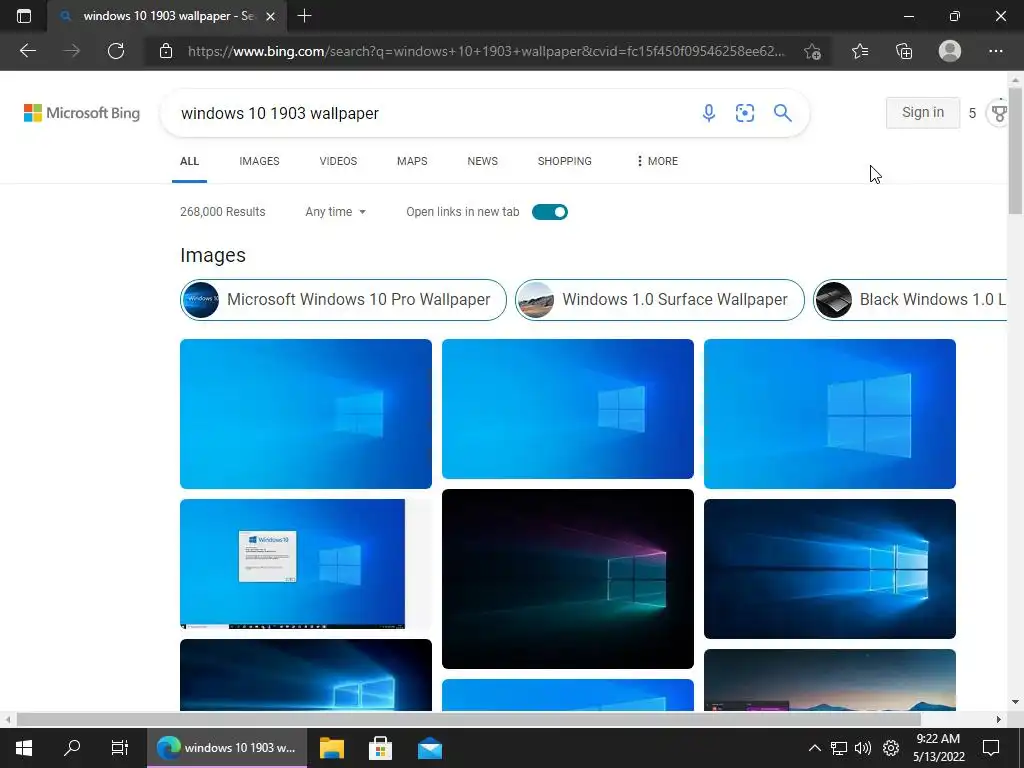Open Mail app from taskbar
This screenshot has height=768, width=1024.
pos(430,748)
